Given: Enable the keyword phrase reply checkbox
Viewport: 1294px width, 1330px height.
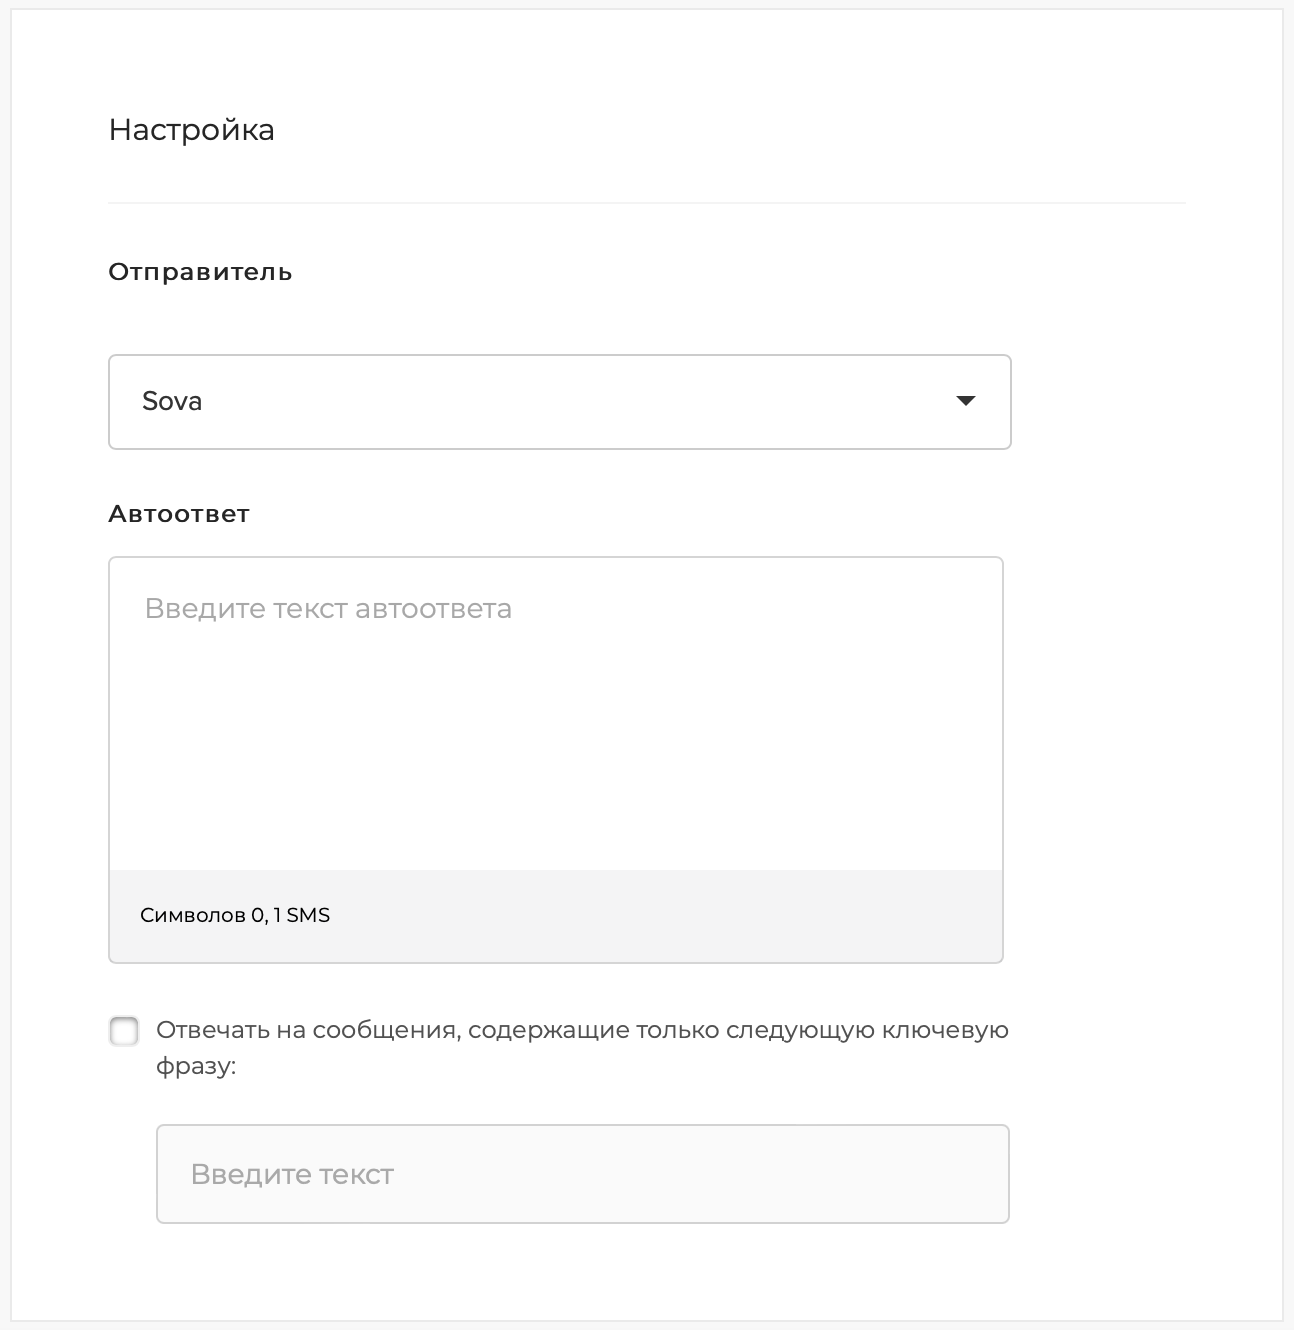Looking at the screenshot, I should coord(124,1031).
